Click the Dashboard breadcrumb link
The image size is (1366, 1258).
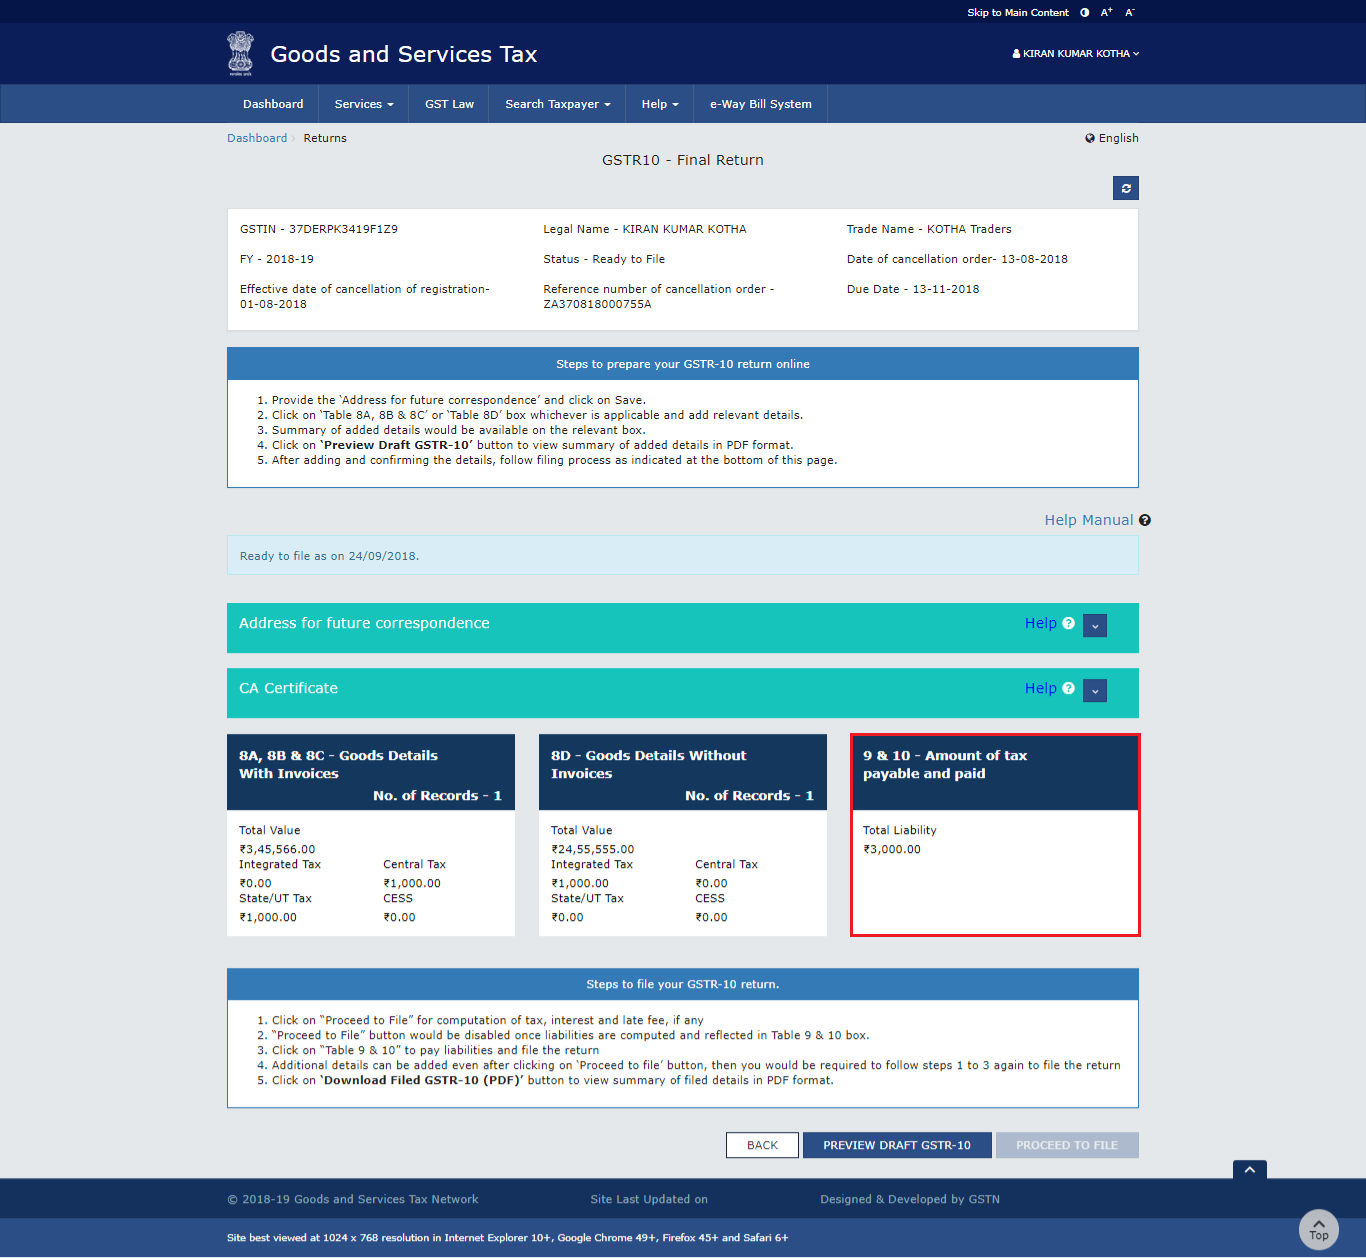pyautogui.click(x=257, y=138)
